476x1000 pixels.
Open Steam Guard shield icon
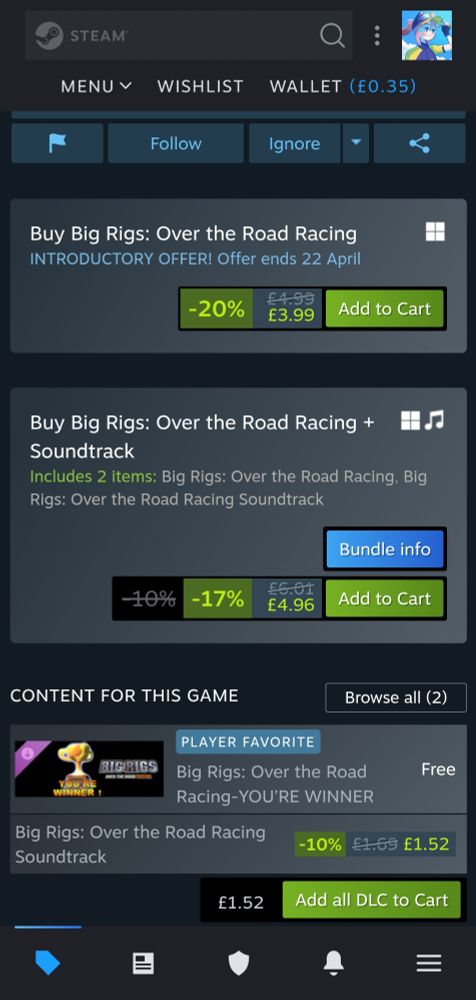coord(239,963)
